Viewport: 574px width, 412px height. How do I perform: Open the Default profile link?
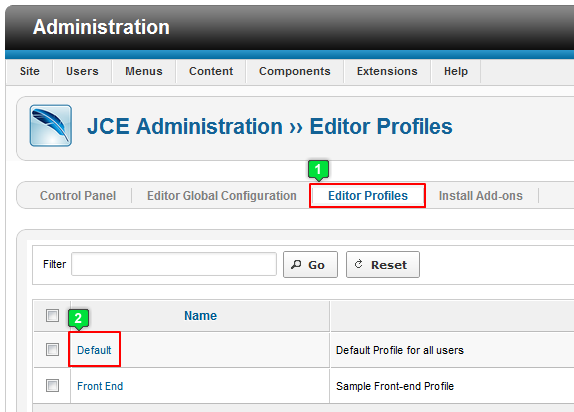[x=94, y=350]
